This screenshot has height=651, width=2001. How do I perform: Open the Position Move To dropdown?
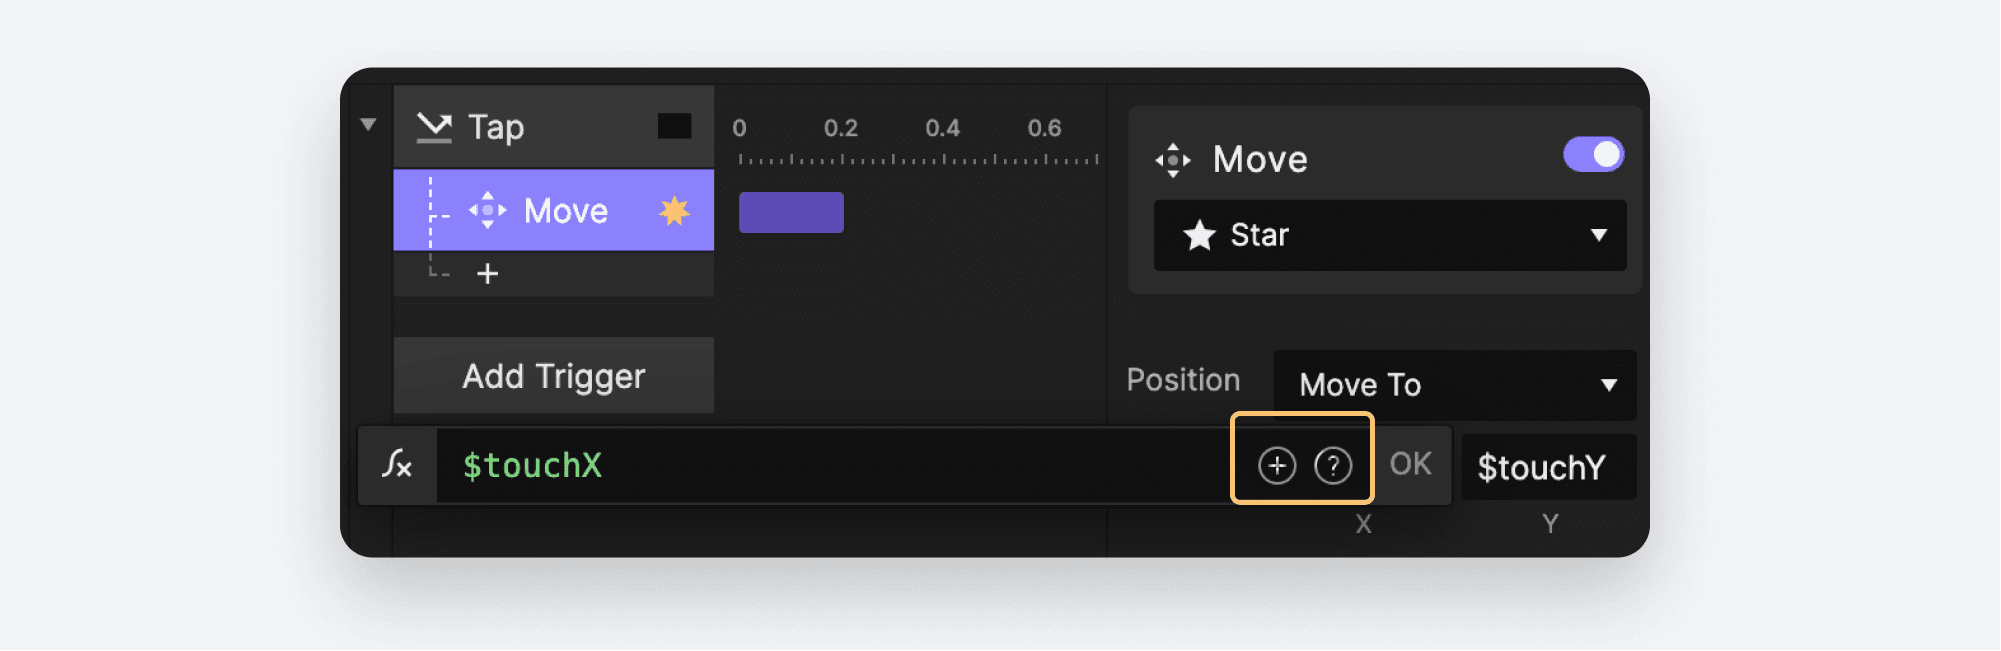[1452, 385]
